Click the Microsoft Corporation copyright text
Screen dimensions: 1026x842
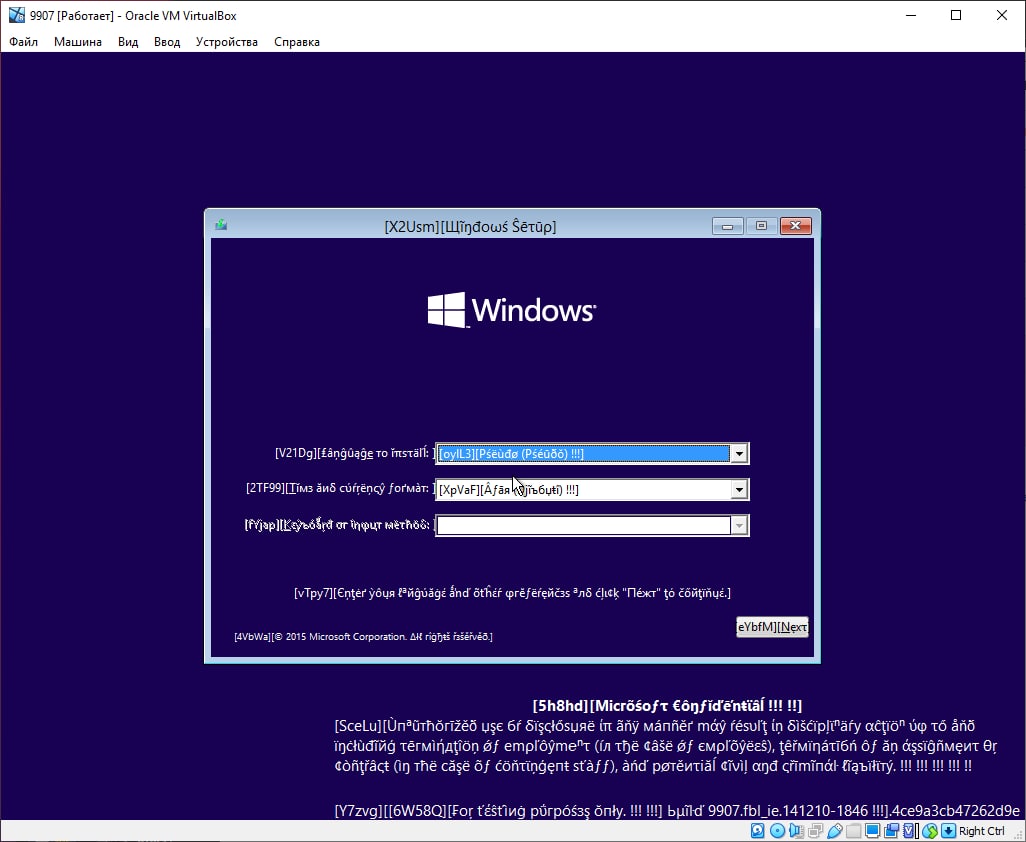pos(363,637)
